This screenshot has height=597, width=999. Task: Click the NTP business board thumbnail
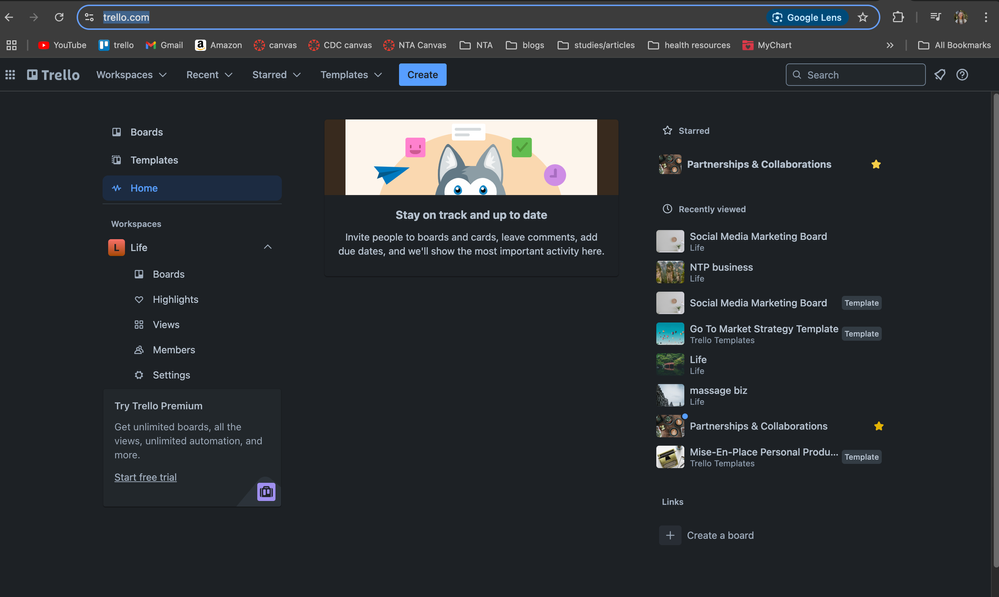tap(670, 272)
